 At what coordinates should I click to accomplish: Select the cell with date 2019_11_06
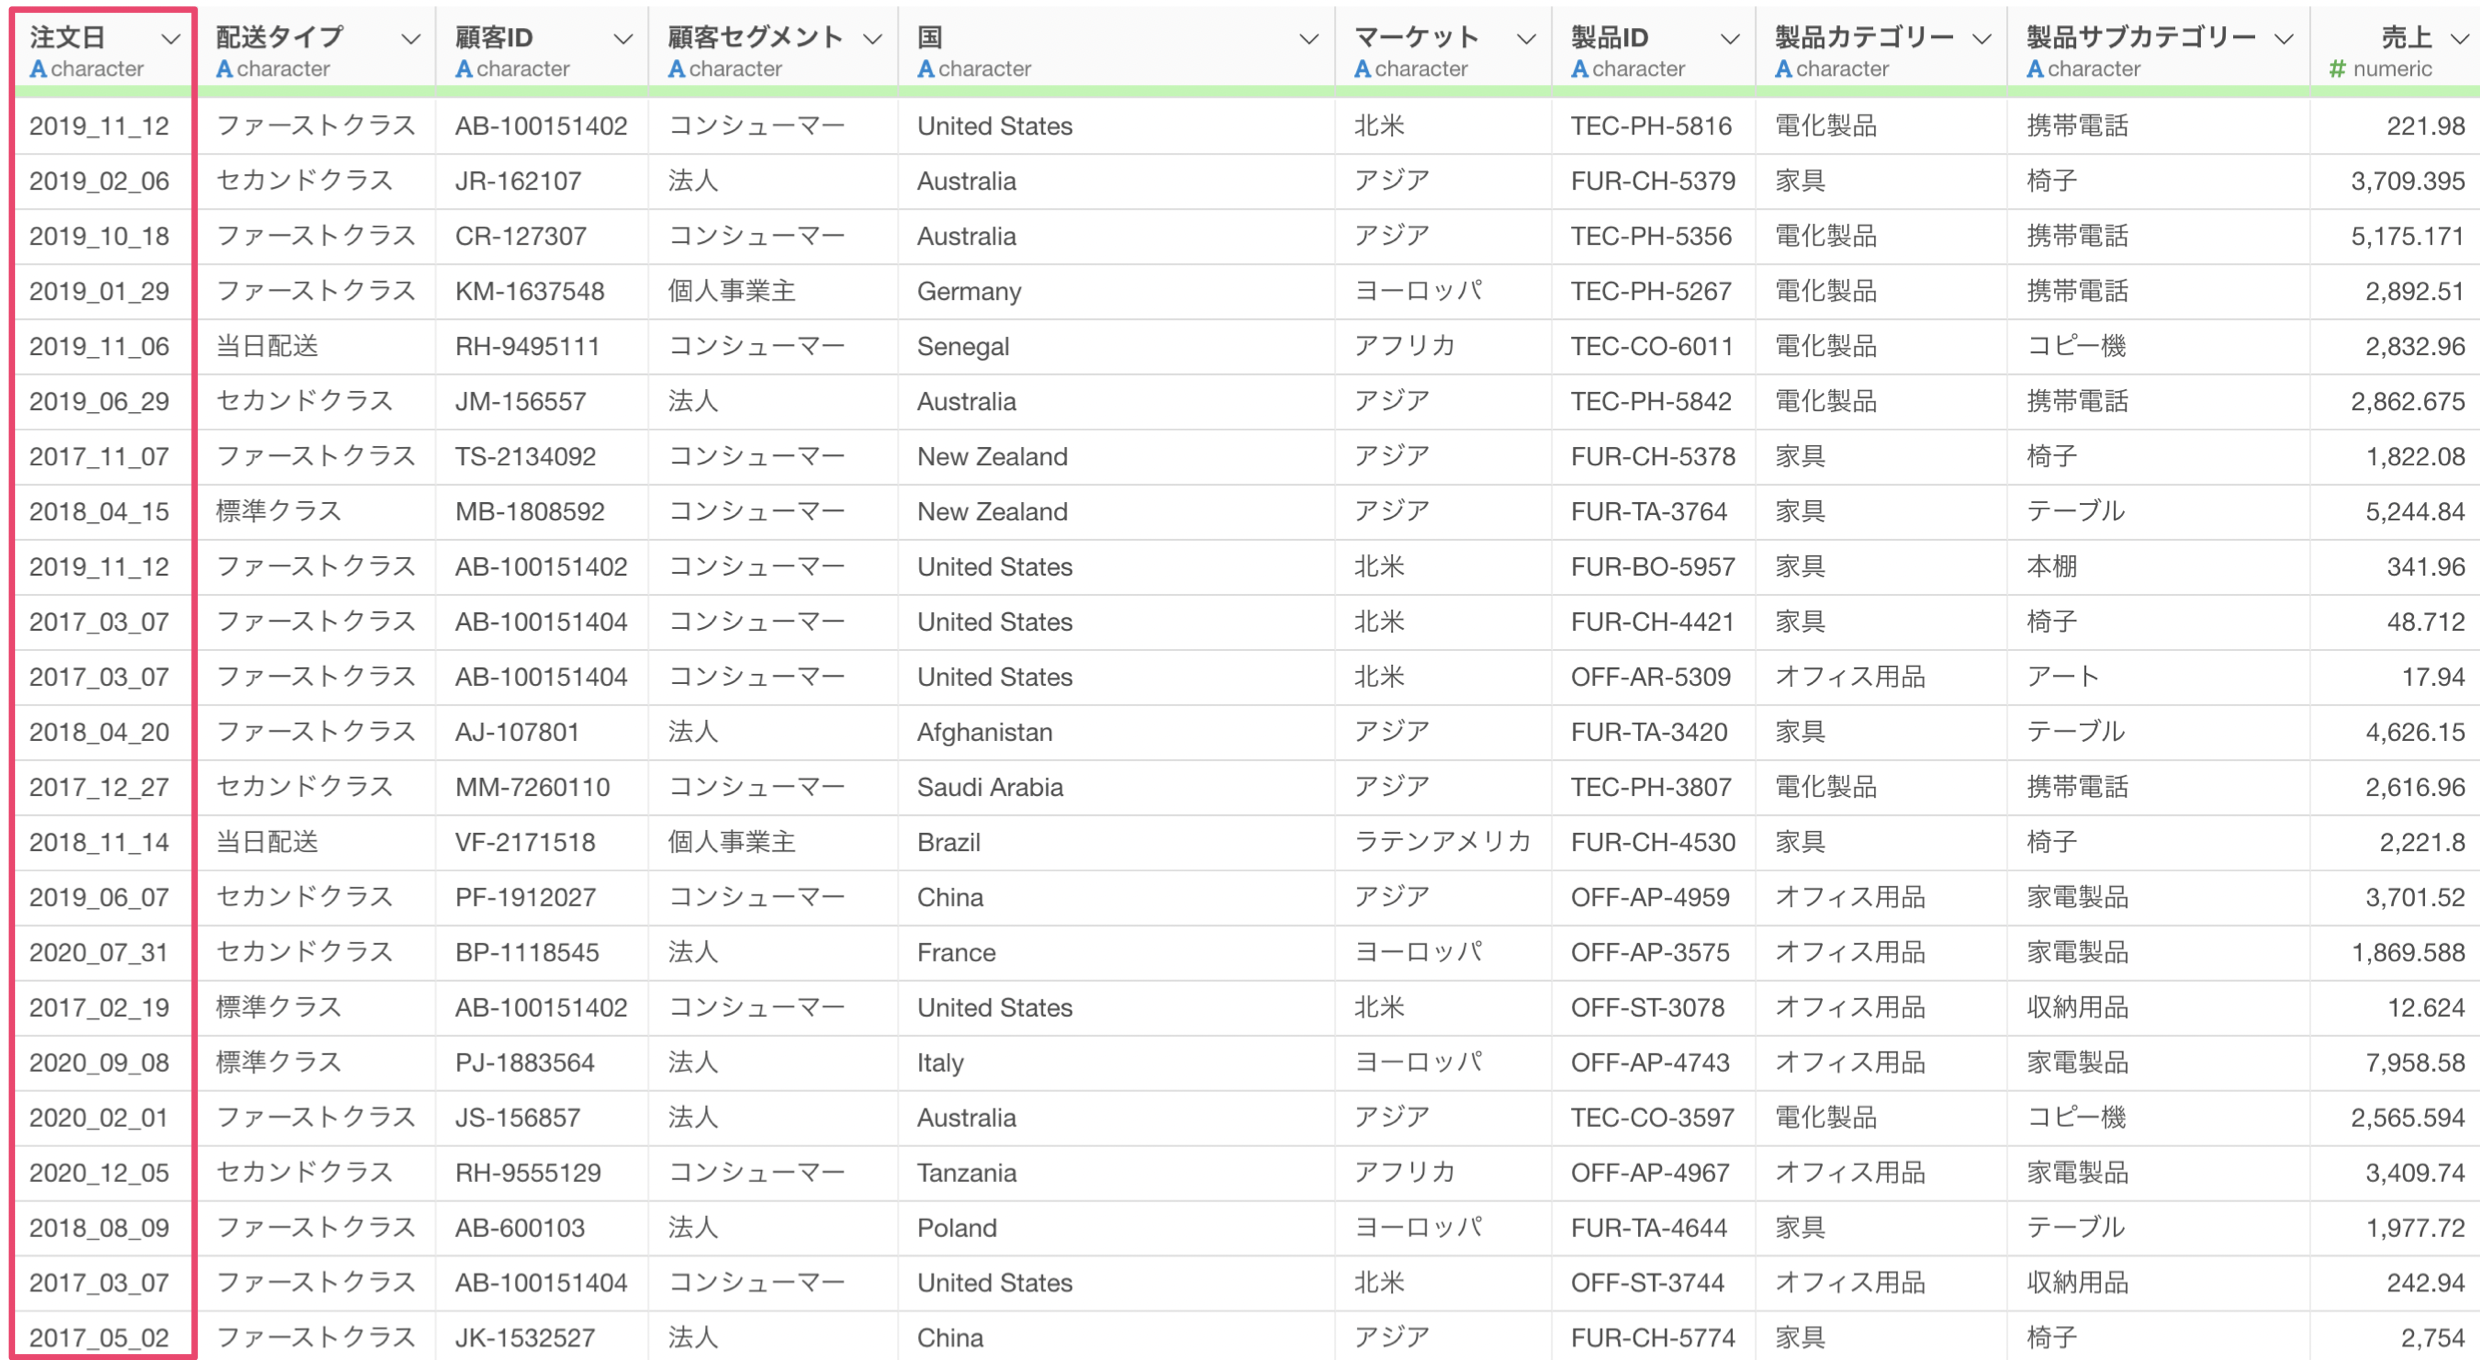(x=99, y=347)
